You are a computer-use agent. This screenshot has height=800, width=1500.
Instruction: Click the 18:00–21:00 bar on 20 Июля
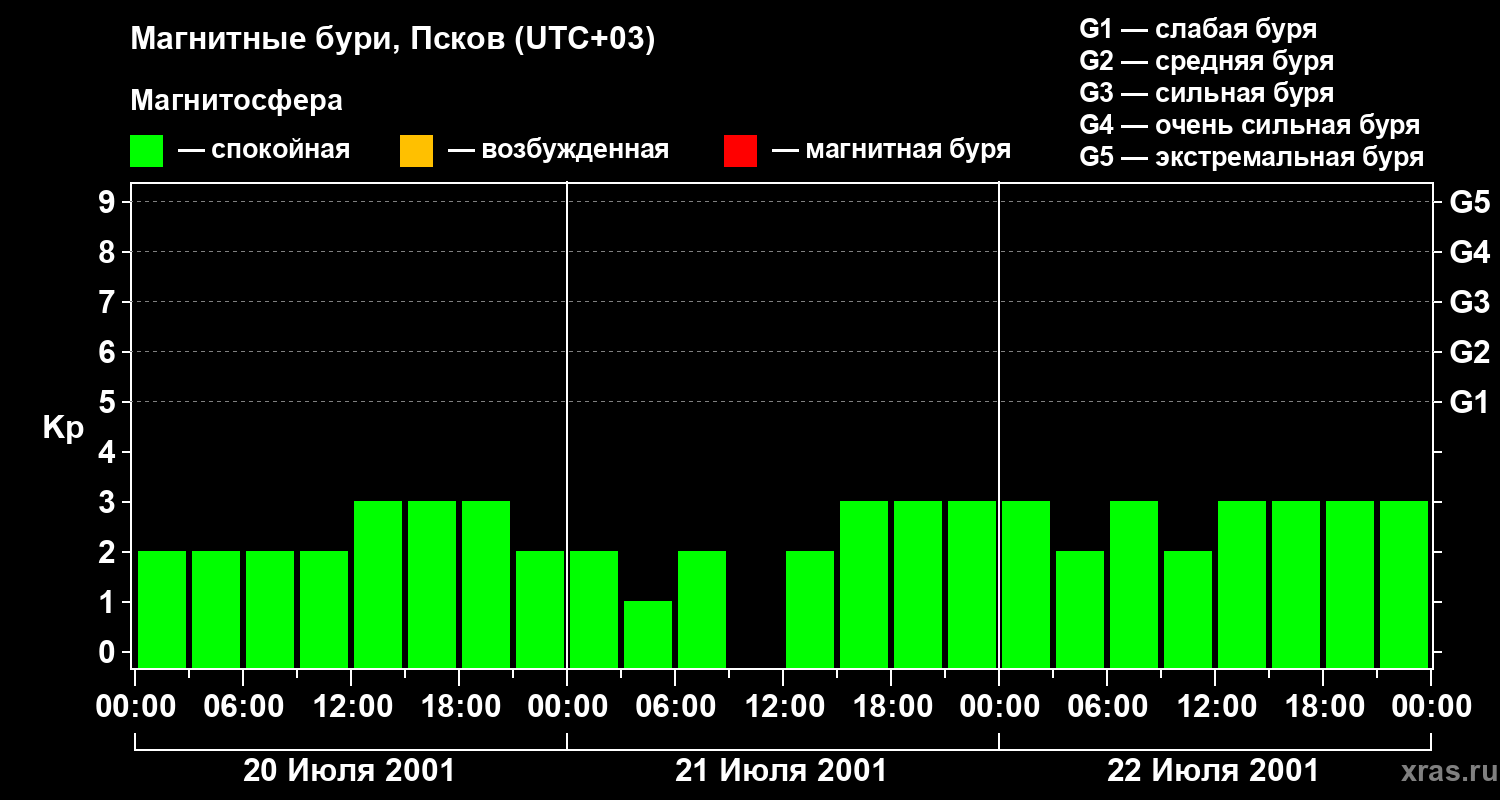point(486,584)
